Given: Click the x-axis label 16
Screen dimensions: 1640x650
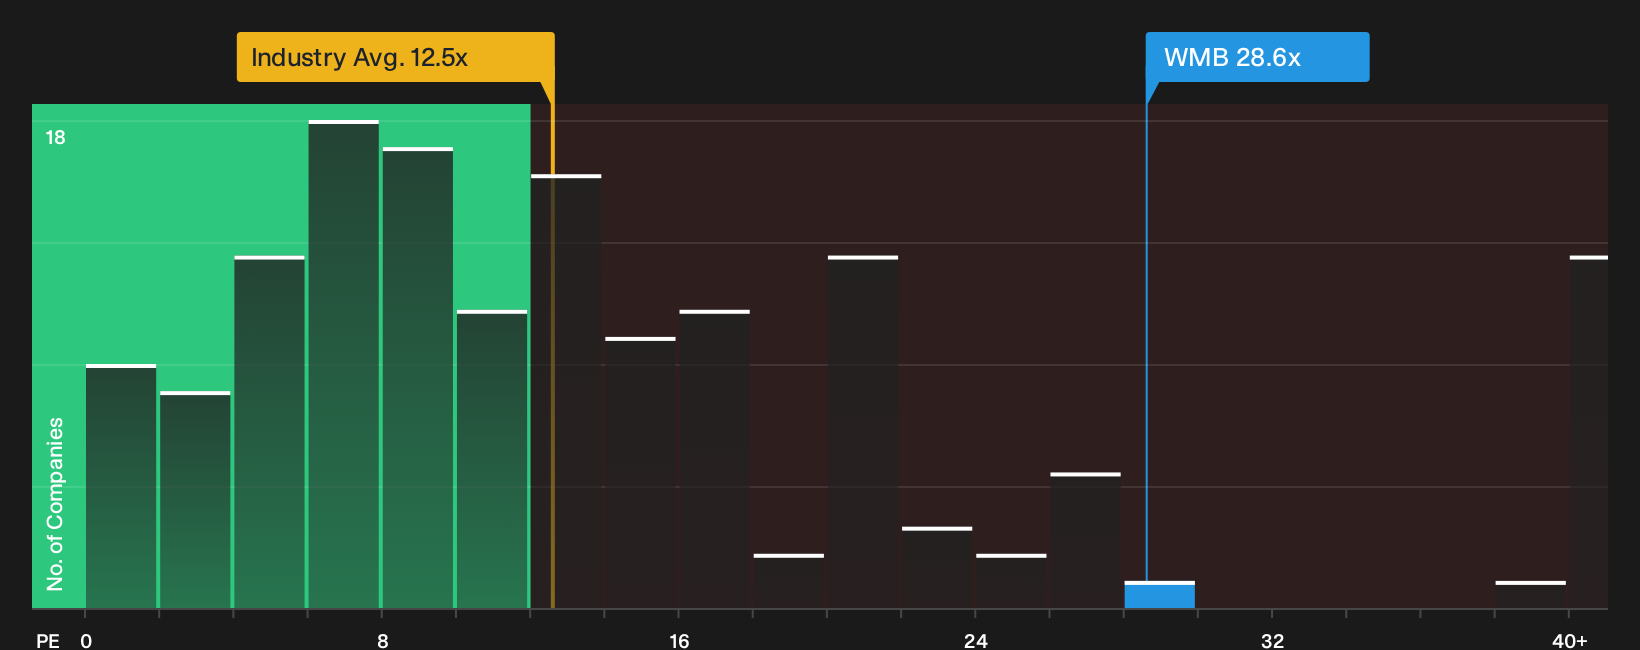Looking at the screenshot, I should click(x=679, y=640).
